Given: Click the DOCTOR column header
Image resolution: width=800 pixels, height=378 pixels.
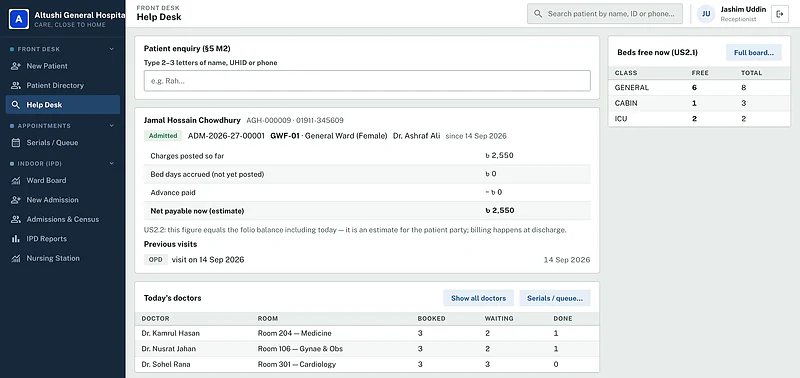Looking at the screenshot, I should (155, 318).
